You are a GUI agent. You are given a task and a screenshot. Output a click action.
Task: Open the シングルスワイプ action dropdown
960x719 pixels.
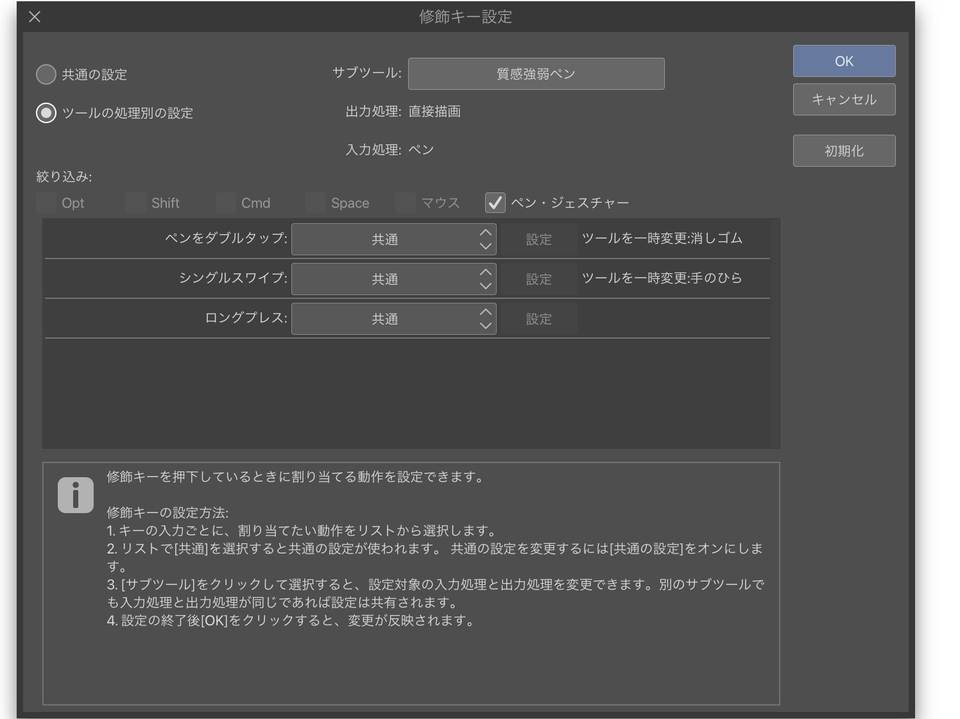tap(393, 279)
